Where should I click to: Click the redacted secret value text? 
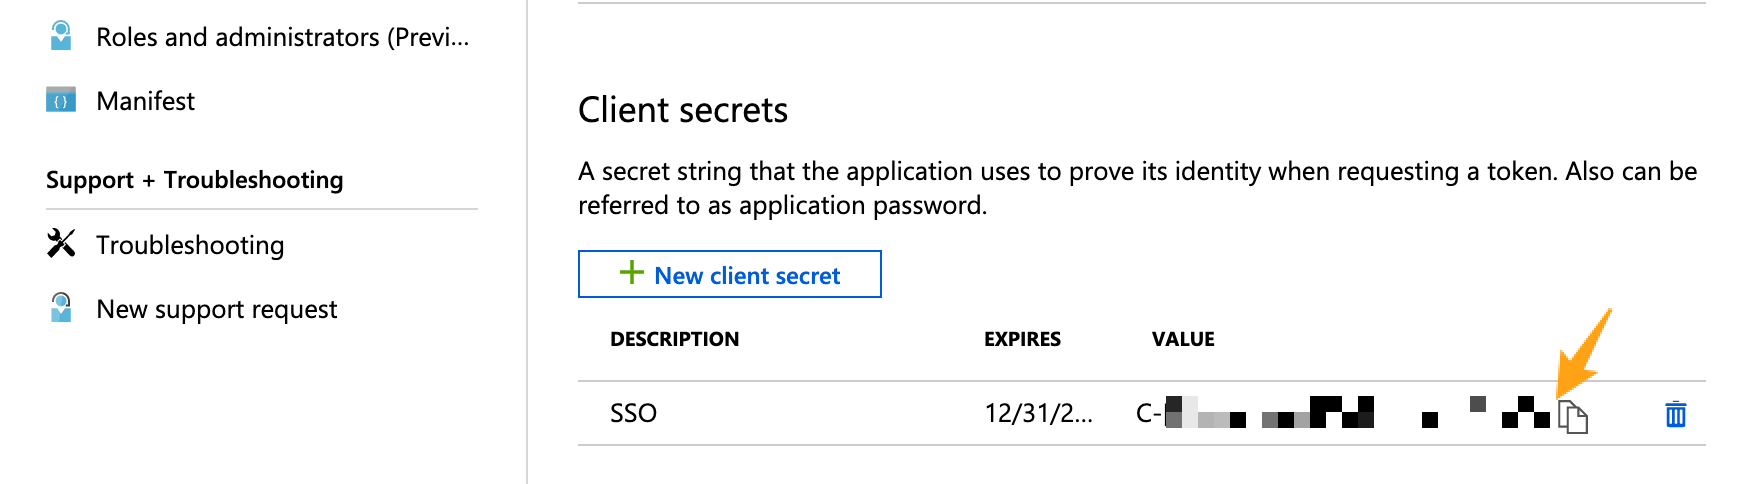click(x=1342, y=413)
